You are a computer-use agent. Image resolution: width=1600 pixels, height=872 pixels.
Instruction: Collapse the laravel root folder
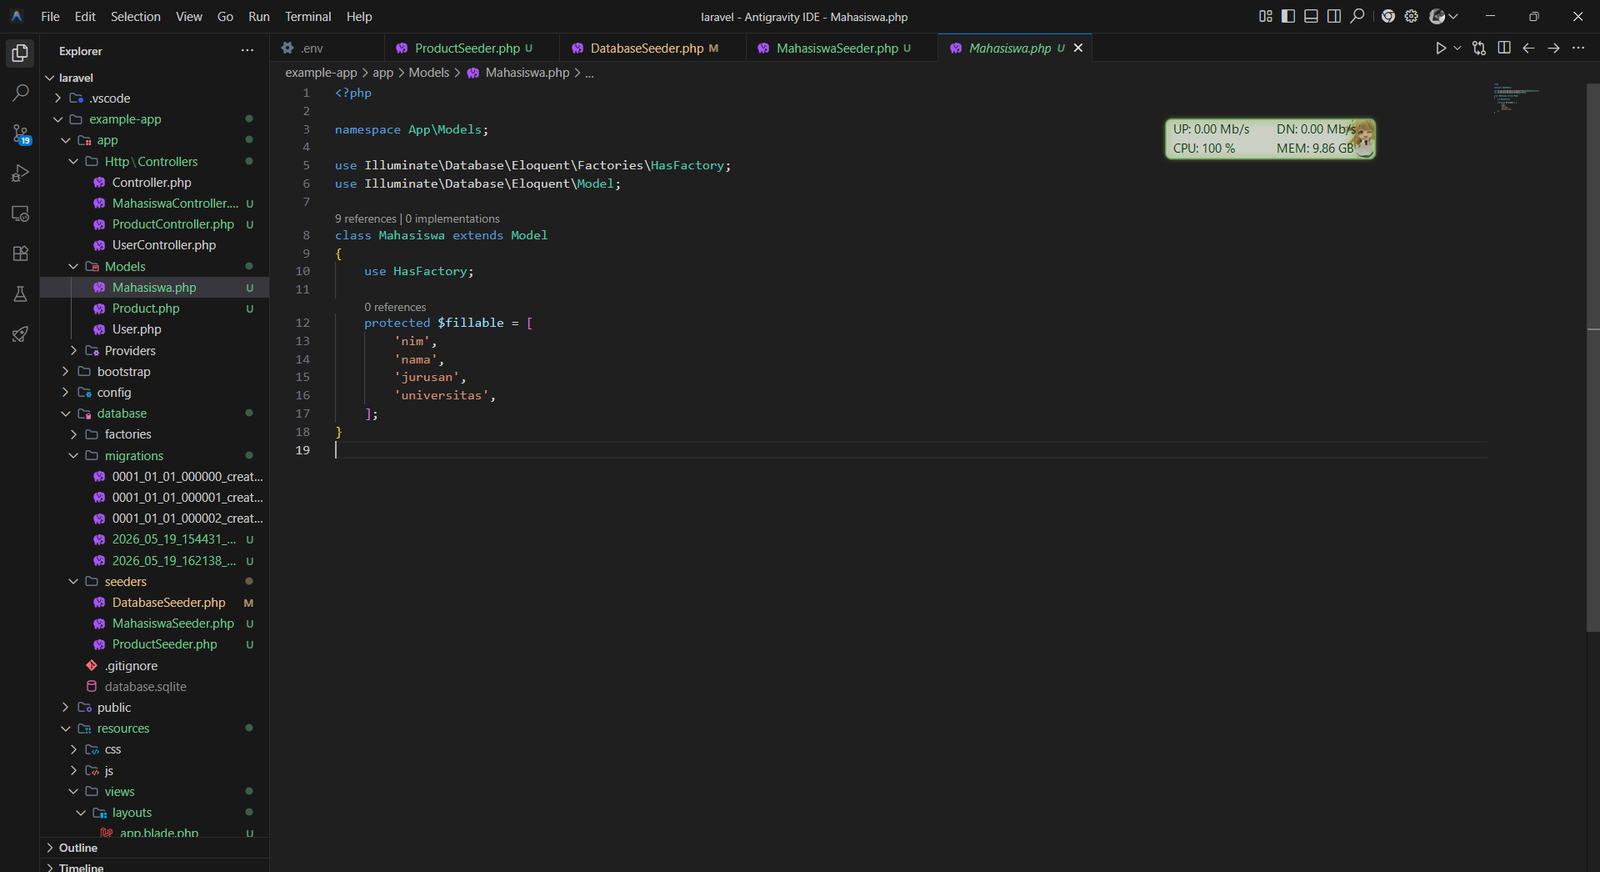(155, 77)
